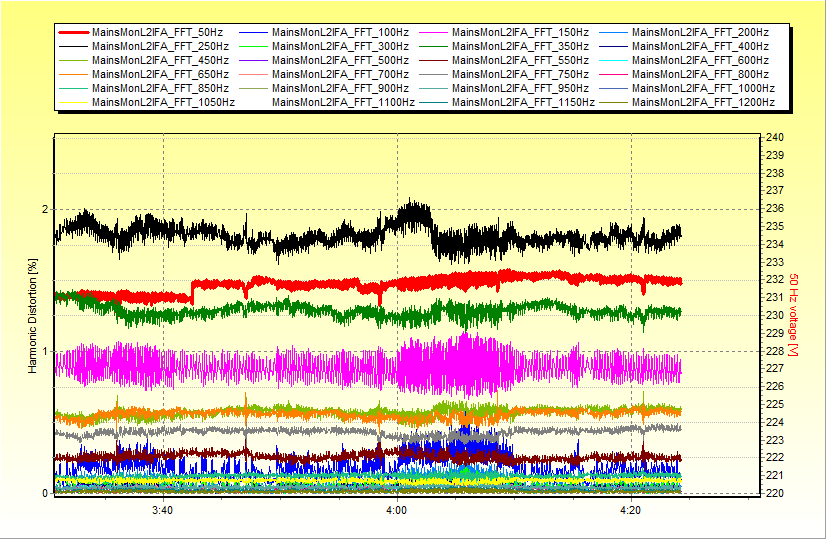
Task: Click the magenta 150Hz line sample in legend
Action: 434,33
